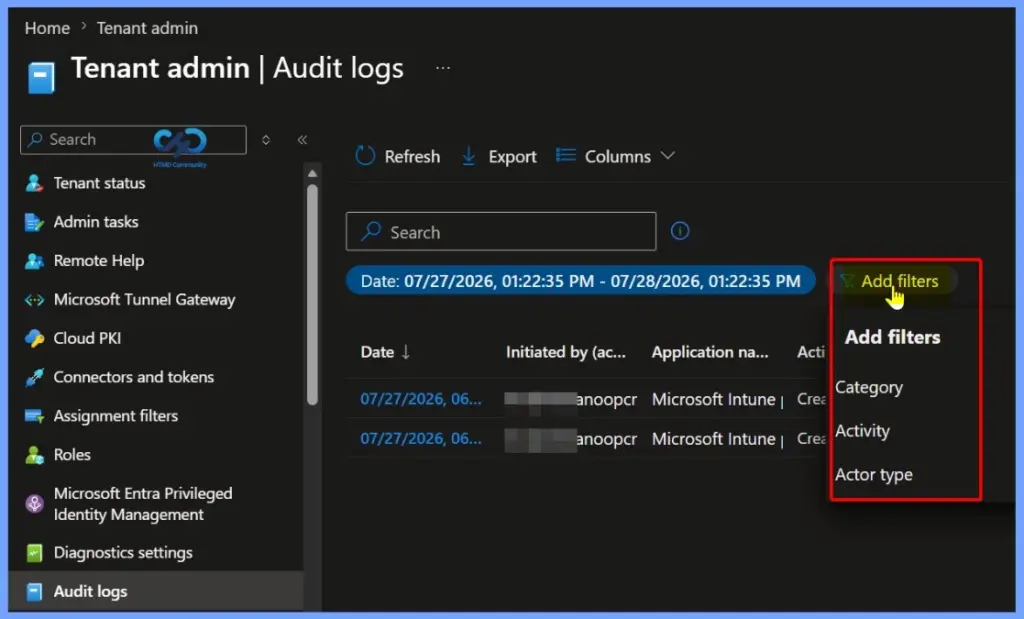Open the Columns dropdown chevron
This screenshot has height=619, width=1024.
click(667, 155)
